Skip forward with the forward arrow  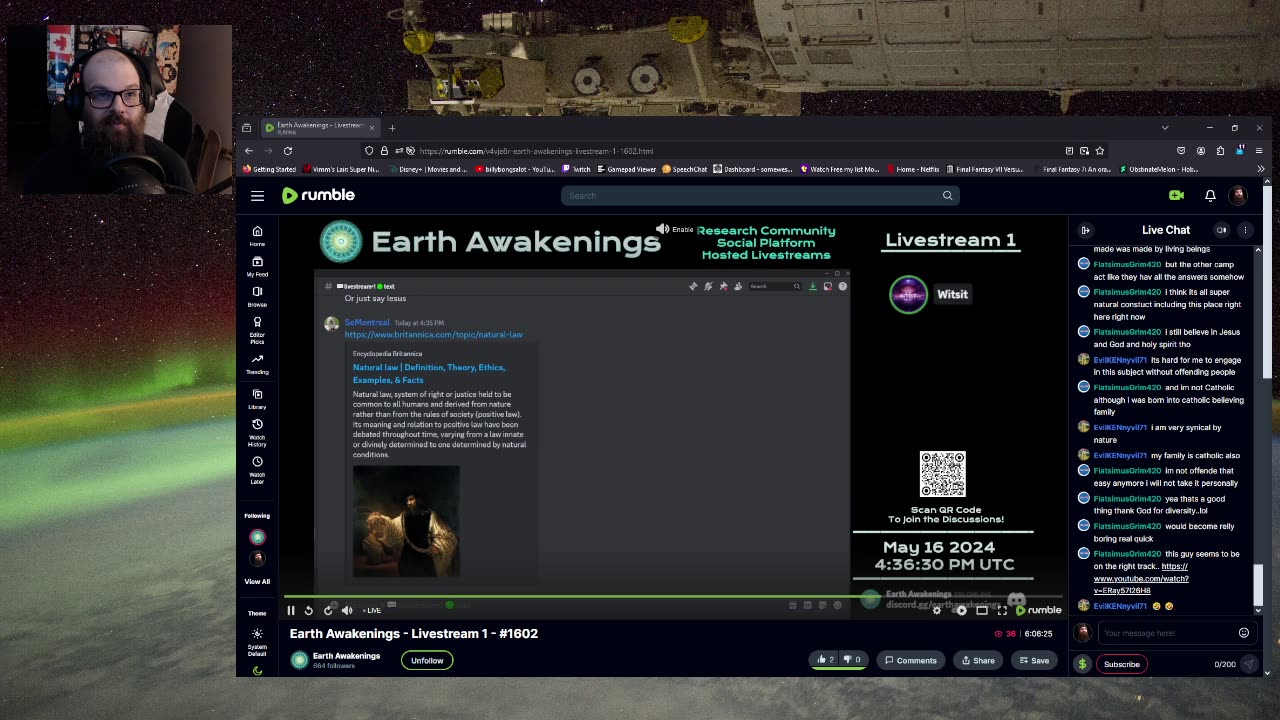click(x=327, y=610)
